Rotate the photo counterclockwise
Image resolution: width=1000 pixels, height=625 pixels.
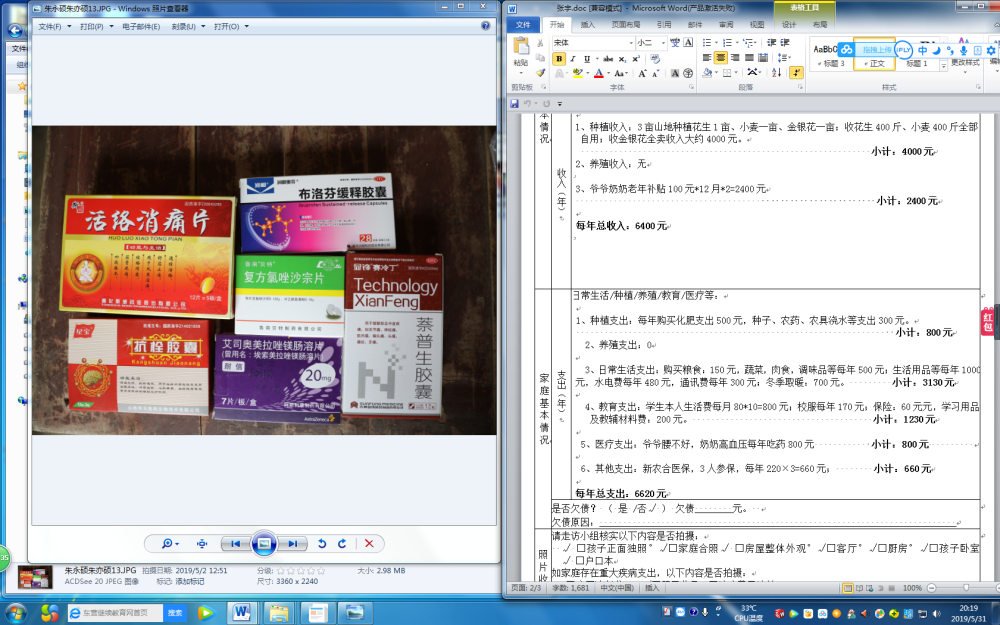tap(322, 543)
